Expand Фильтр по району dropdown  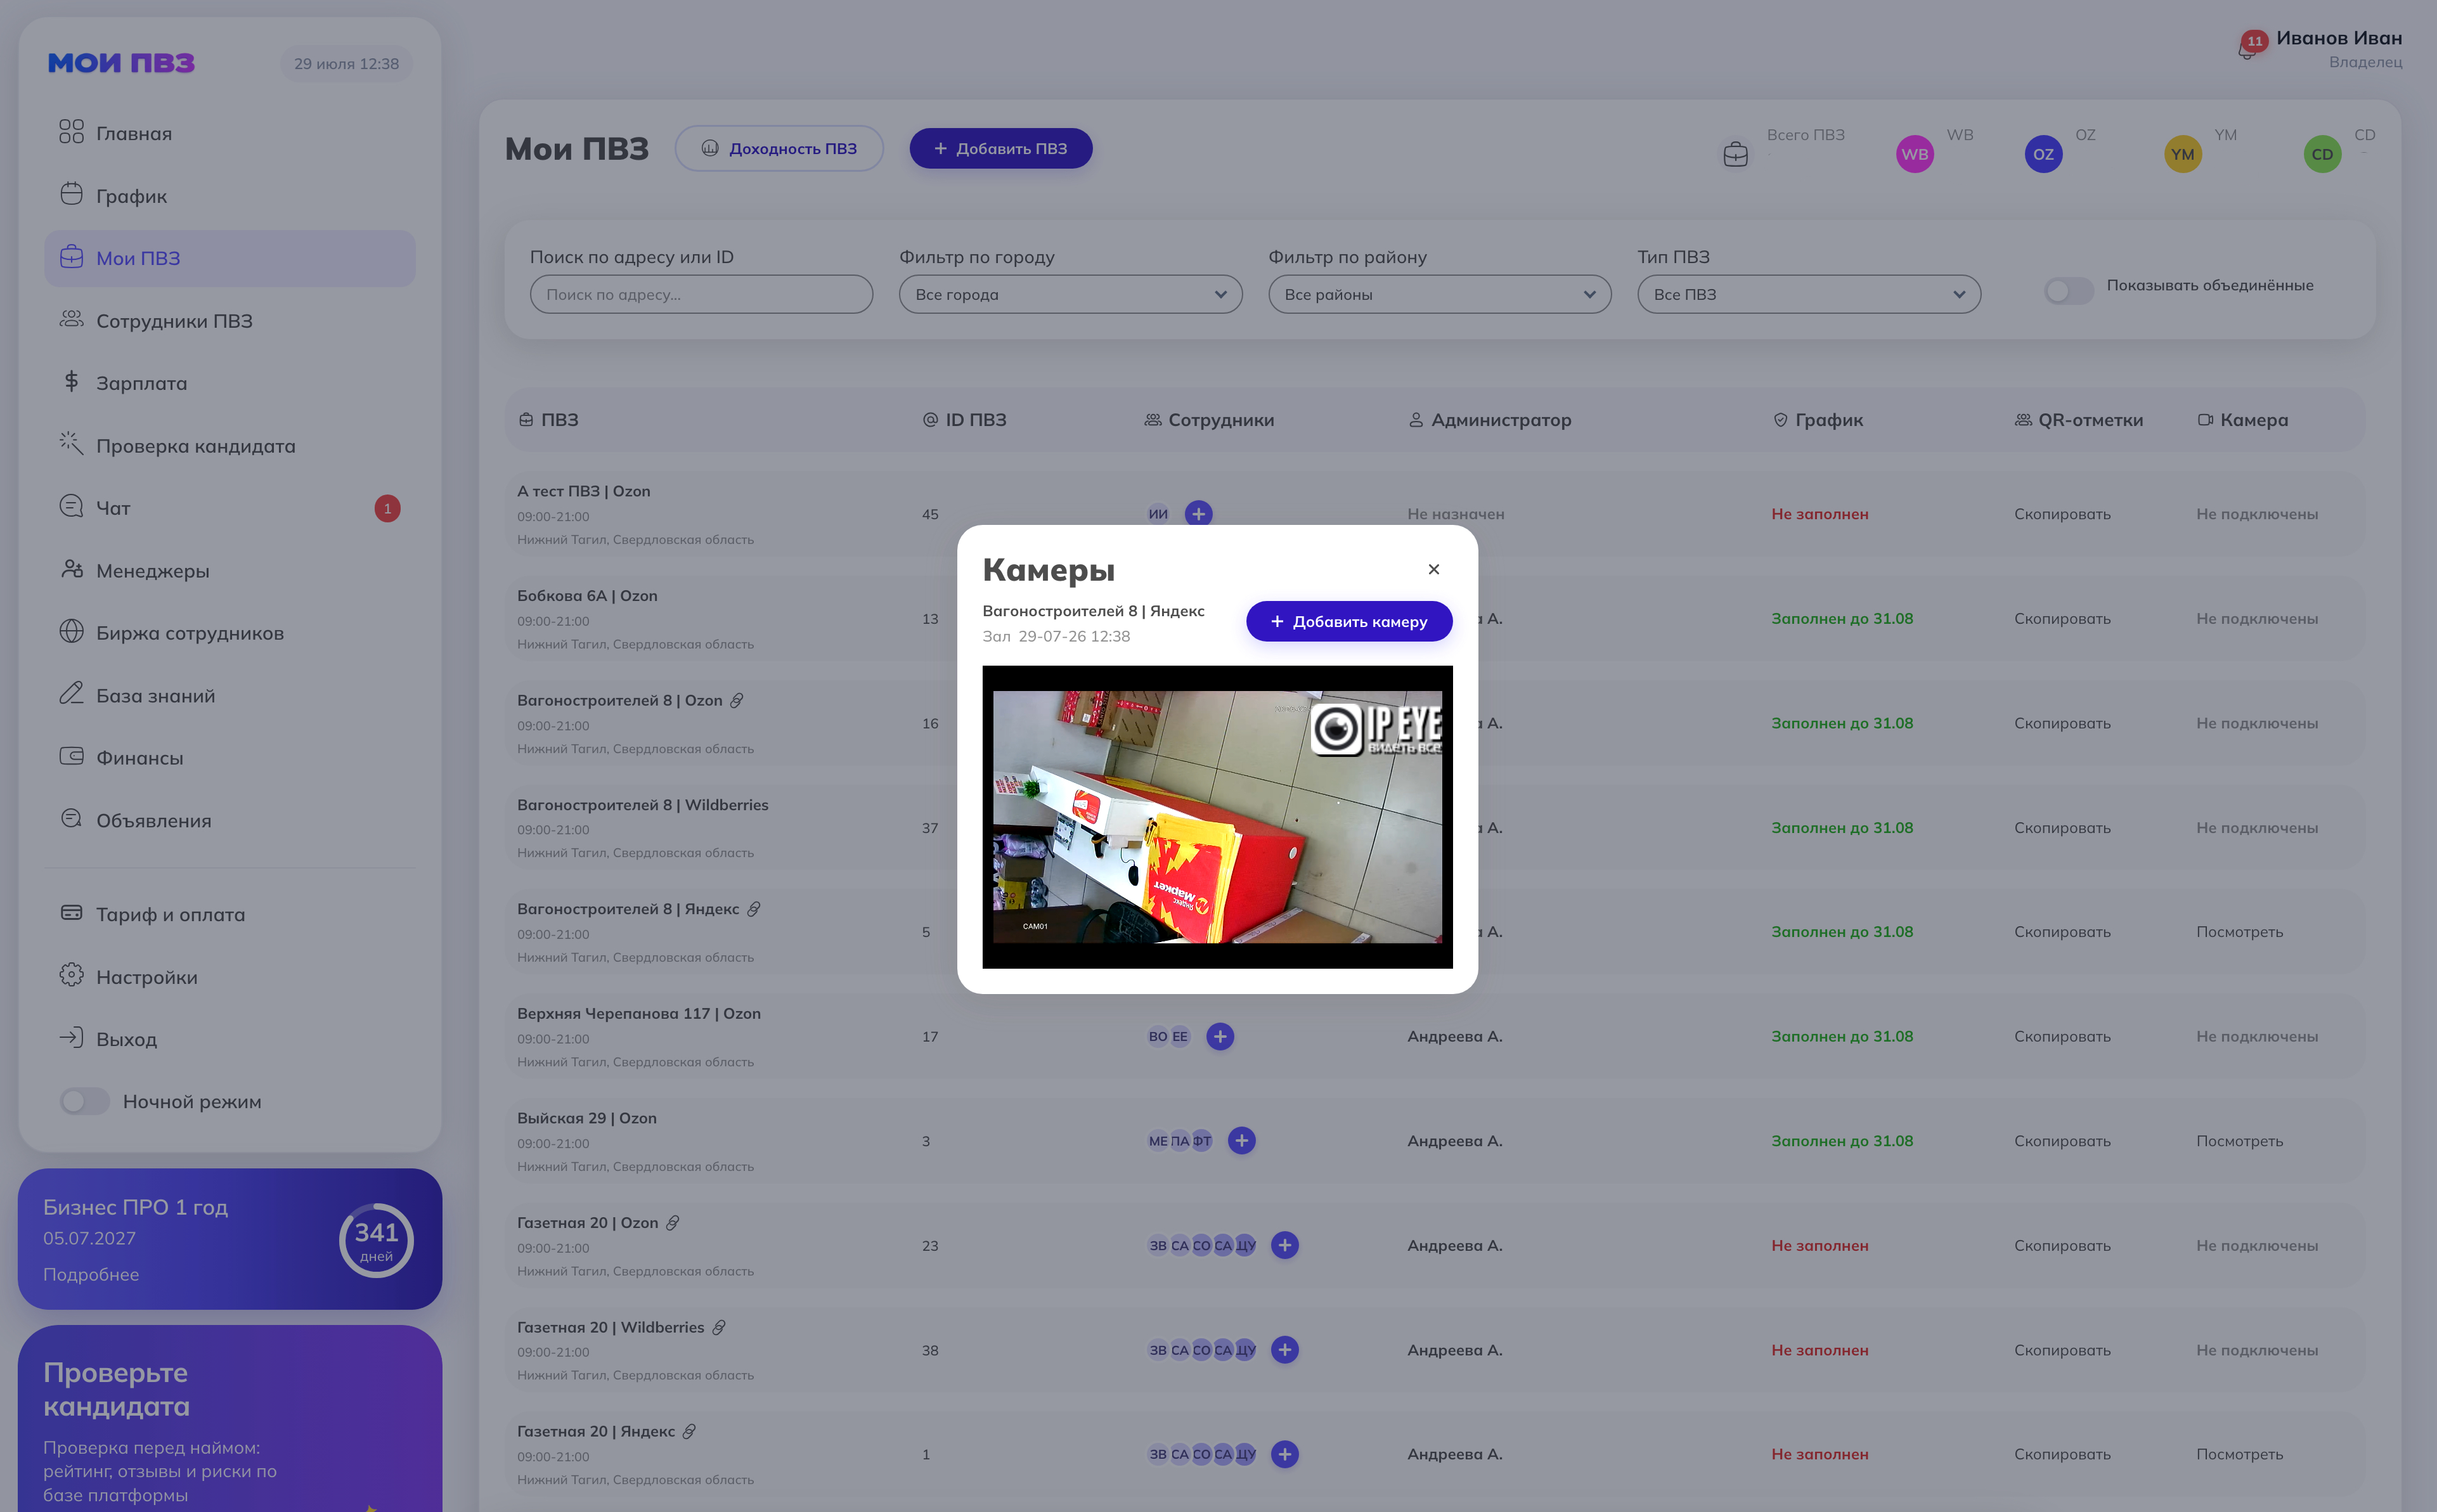(1439, 294)
